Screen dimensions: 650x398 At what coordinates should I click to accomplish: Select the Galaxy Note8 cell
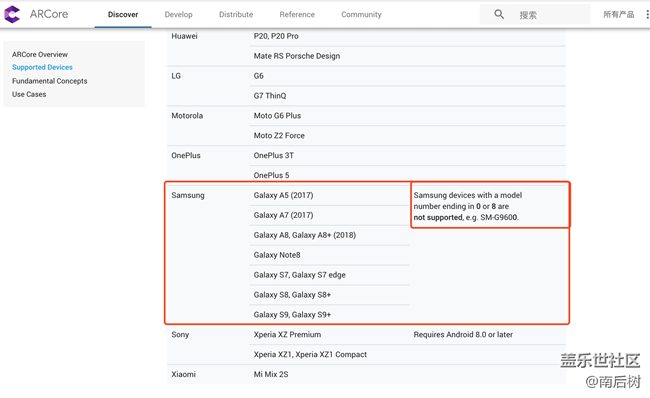[x=277, y=255]
